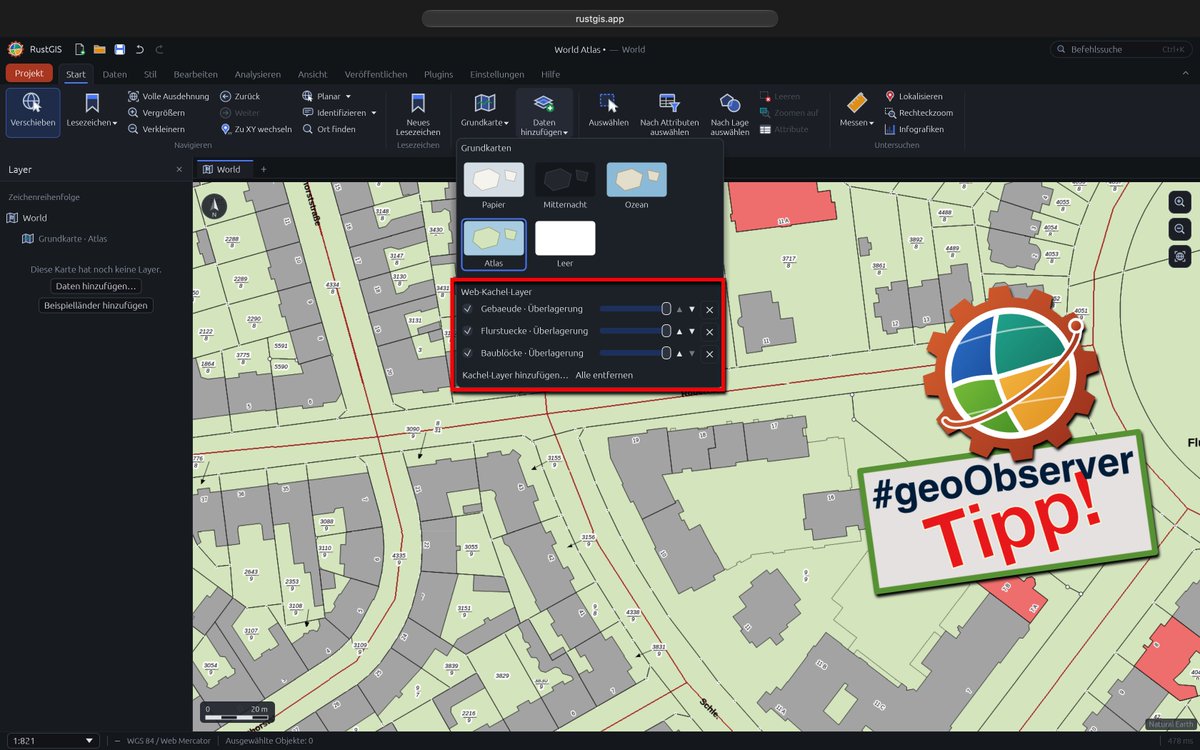The image size is (1200, 750).
Task: Zoom out using the map's minus magnifier button
Action: coord(1180,229)
